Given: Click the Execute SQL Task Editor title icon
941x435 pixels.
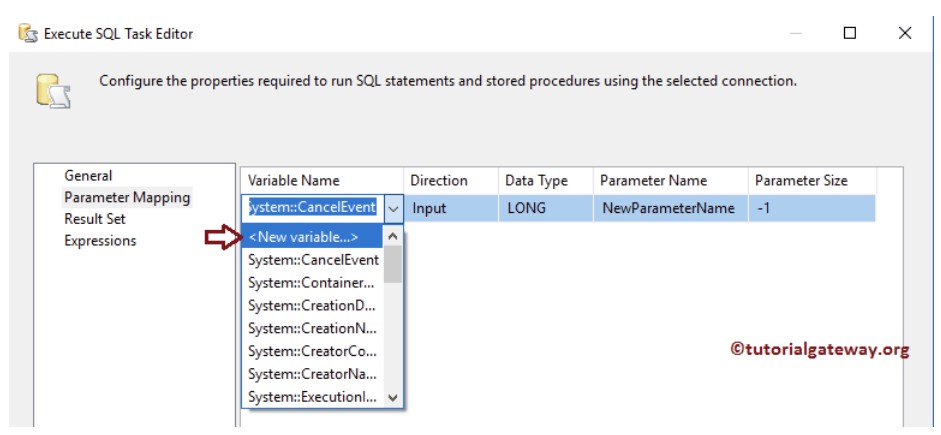Looking at the screenshot, I should [x=28, y=34].
